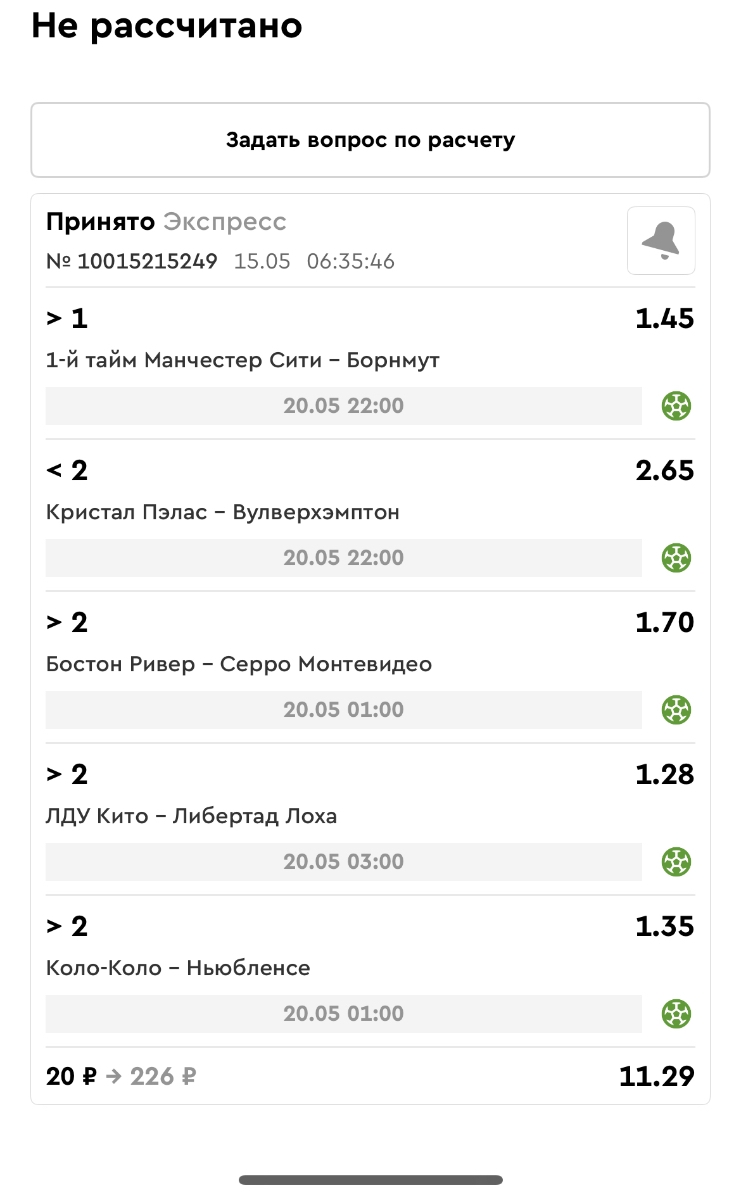Tap the Не рассчитано page heading
This screenshot has width=741, height=1200.
tap(167, 26)
